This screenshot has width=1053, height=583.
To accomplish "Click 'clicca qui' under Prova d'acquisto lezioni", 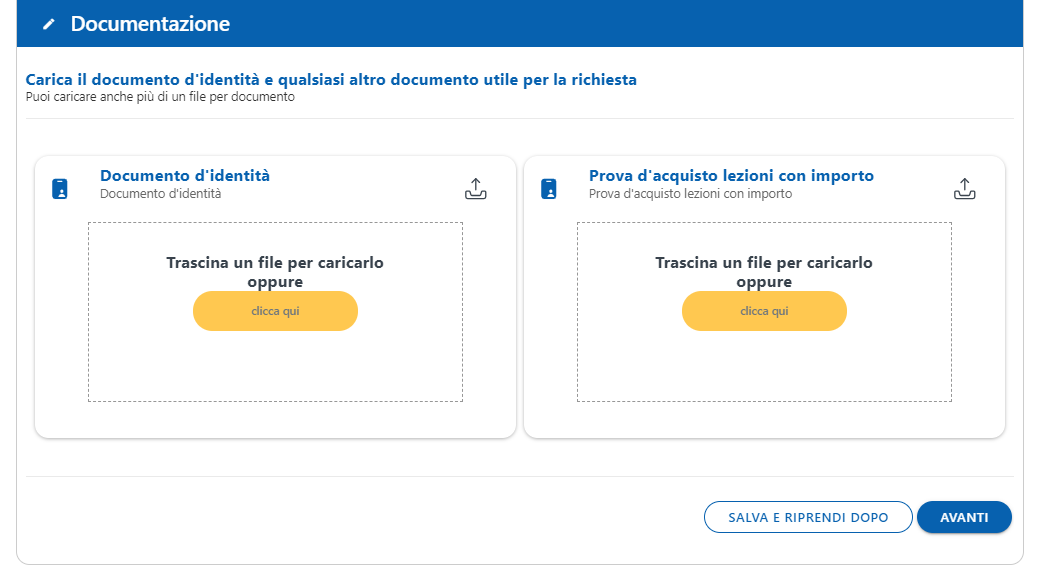I will click(x=764, y=311).
